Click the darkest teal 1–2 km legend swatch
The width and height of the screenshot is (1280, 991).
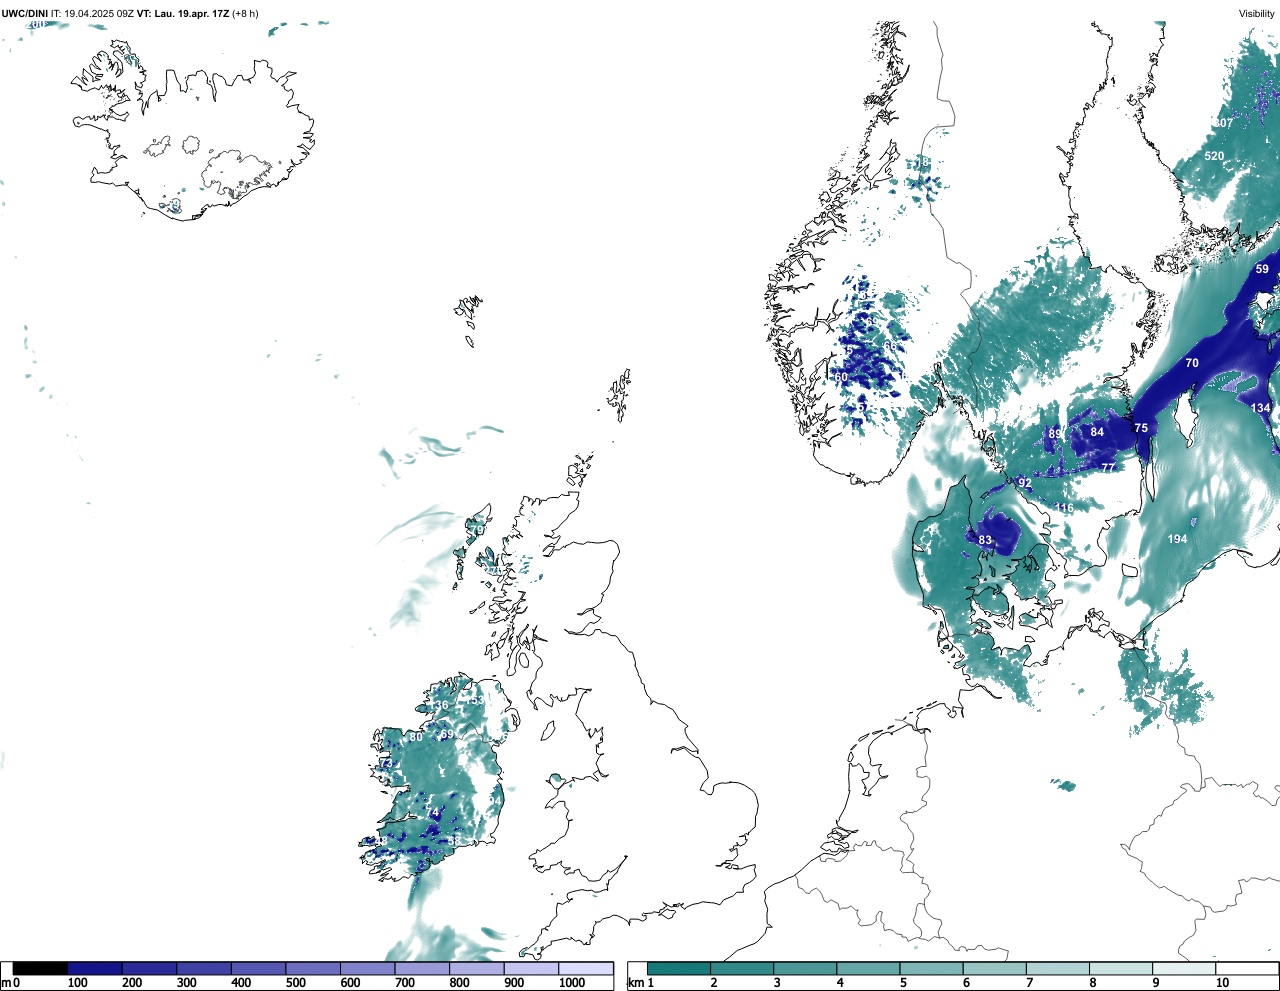click(x=679, y=968)
